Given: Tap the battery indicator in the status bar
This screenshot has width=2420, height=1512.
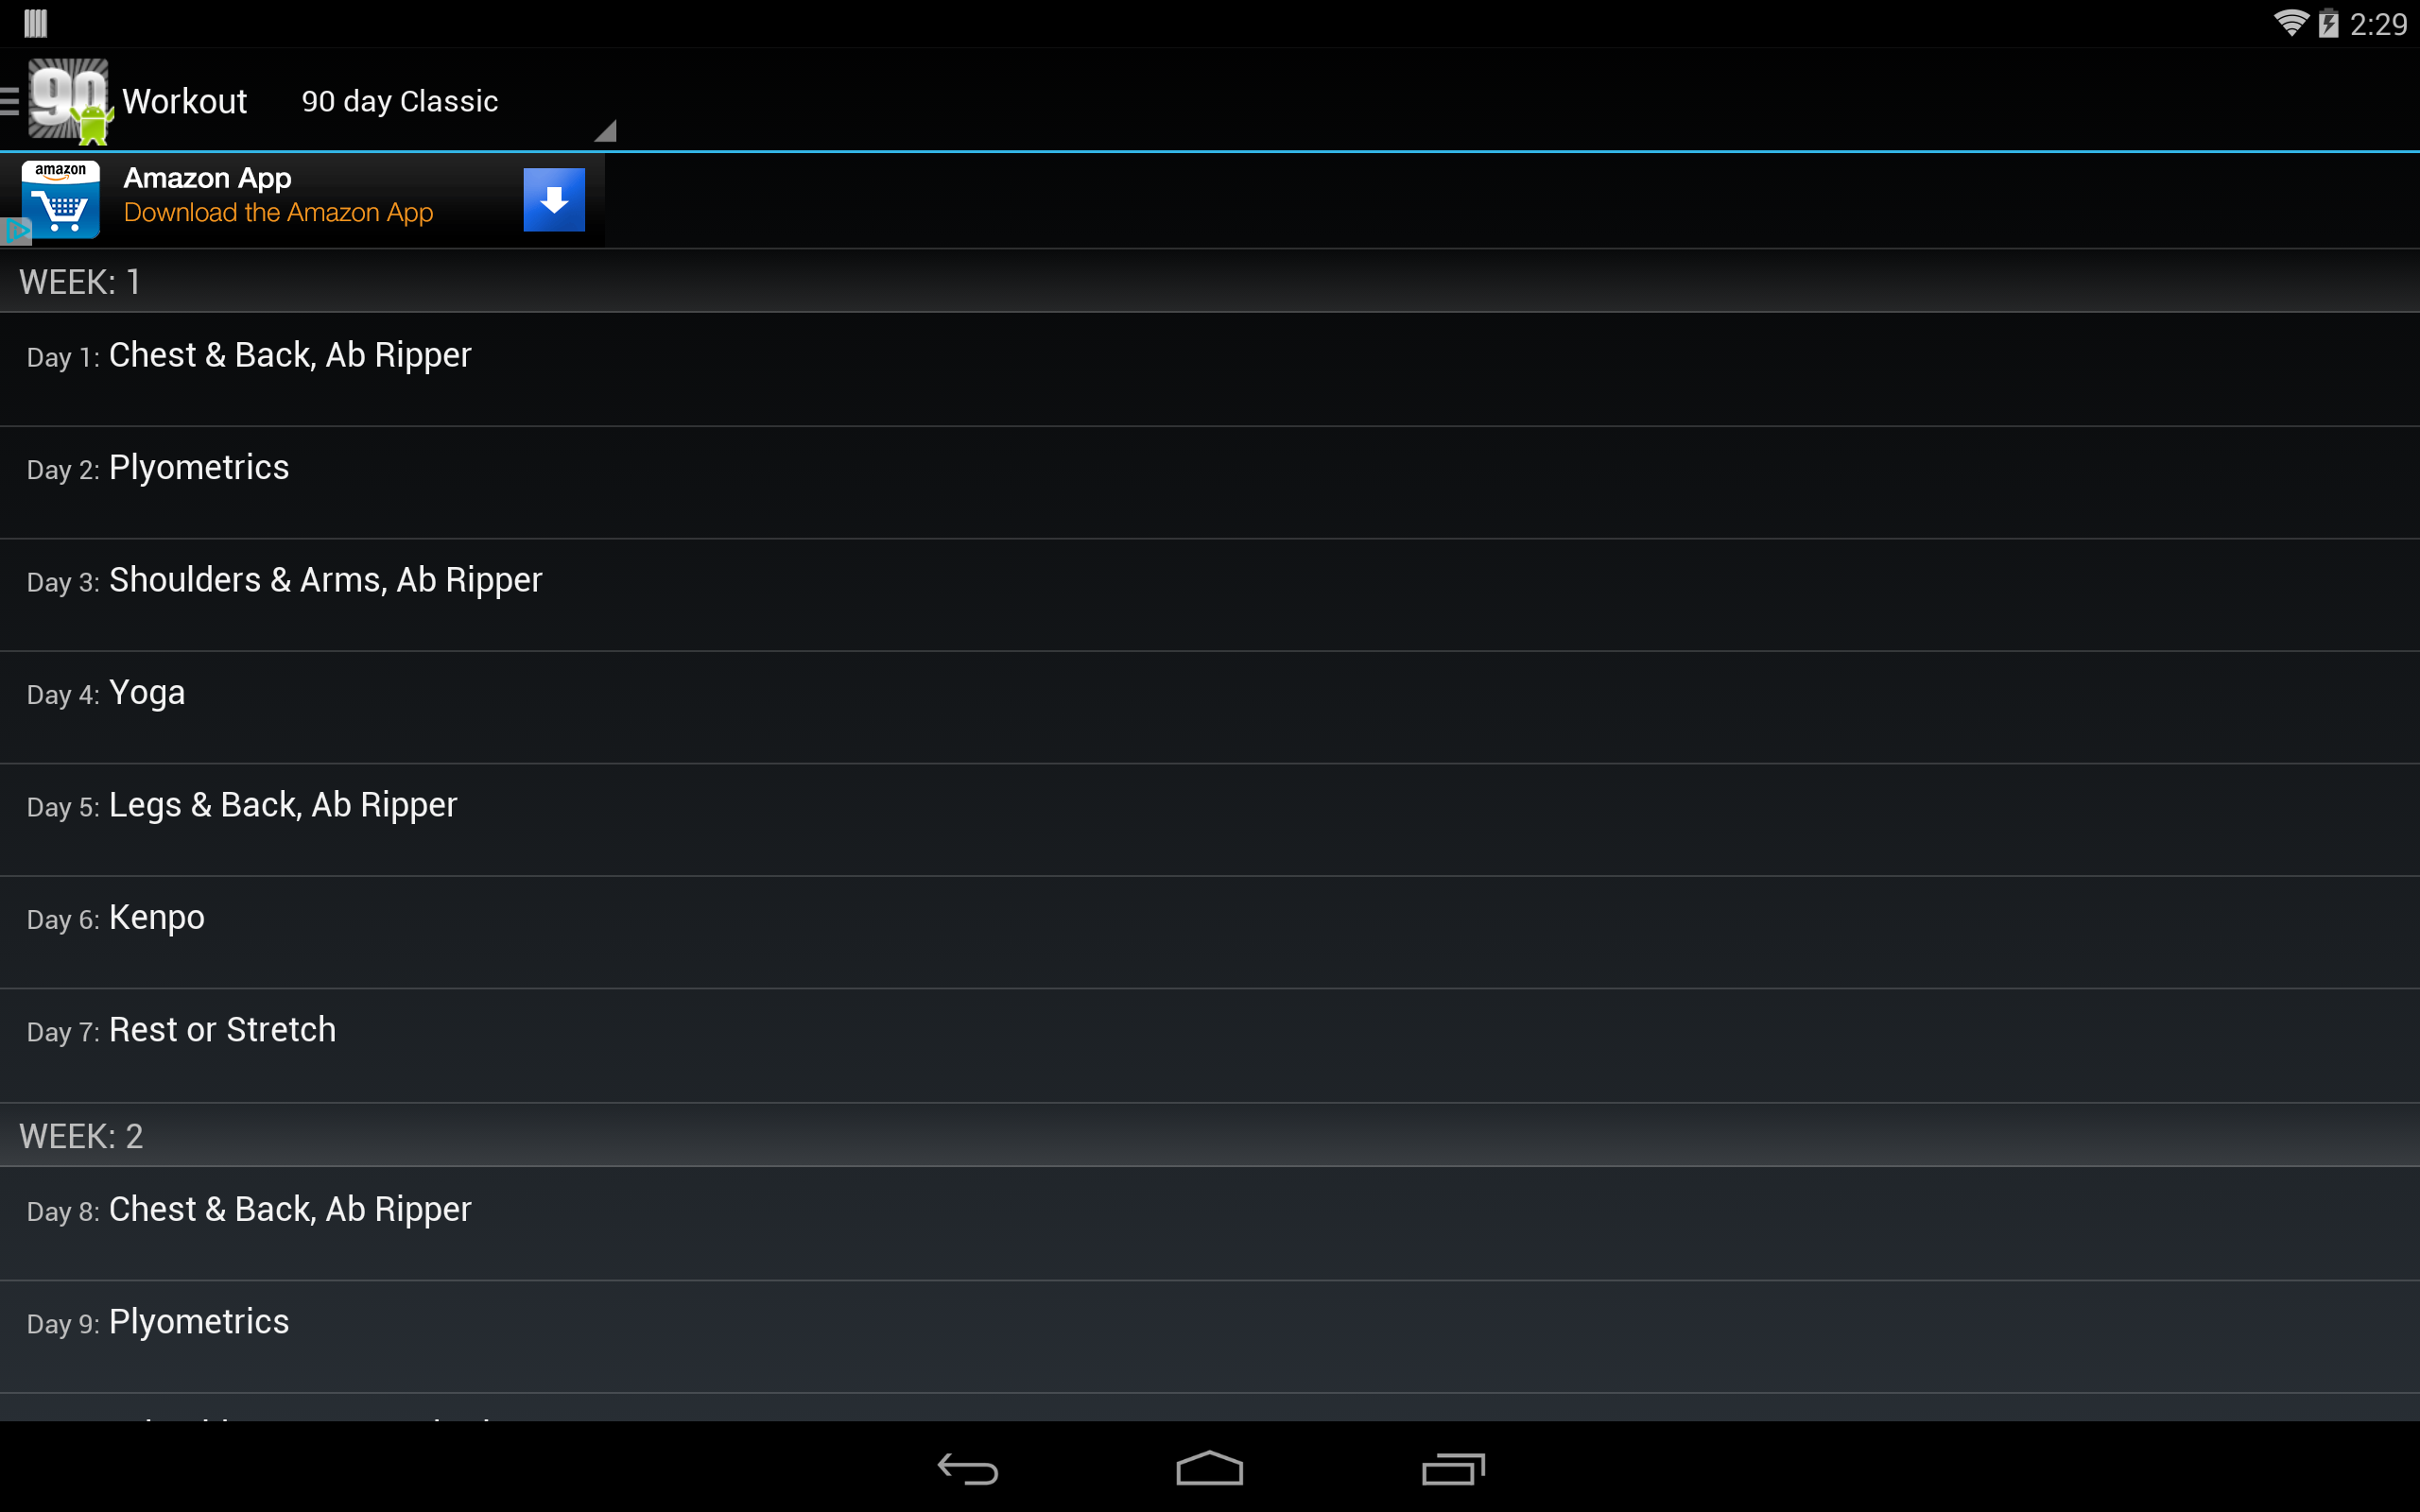Looking at the screenshot, I should tap(2329, 23).
